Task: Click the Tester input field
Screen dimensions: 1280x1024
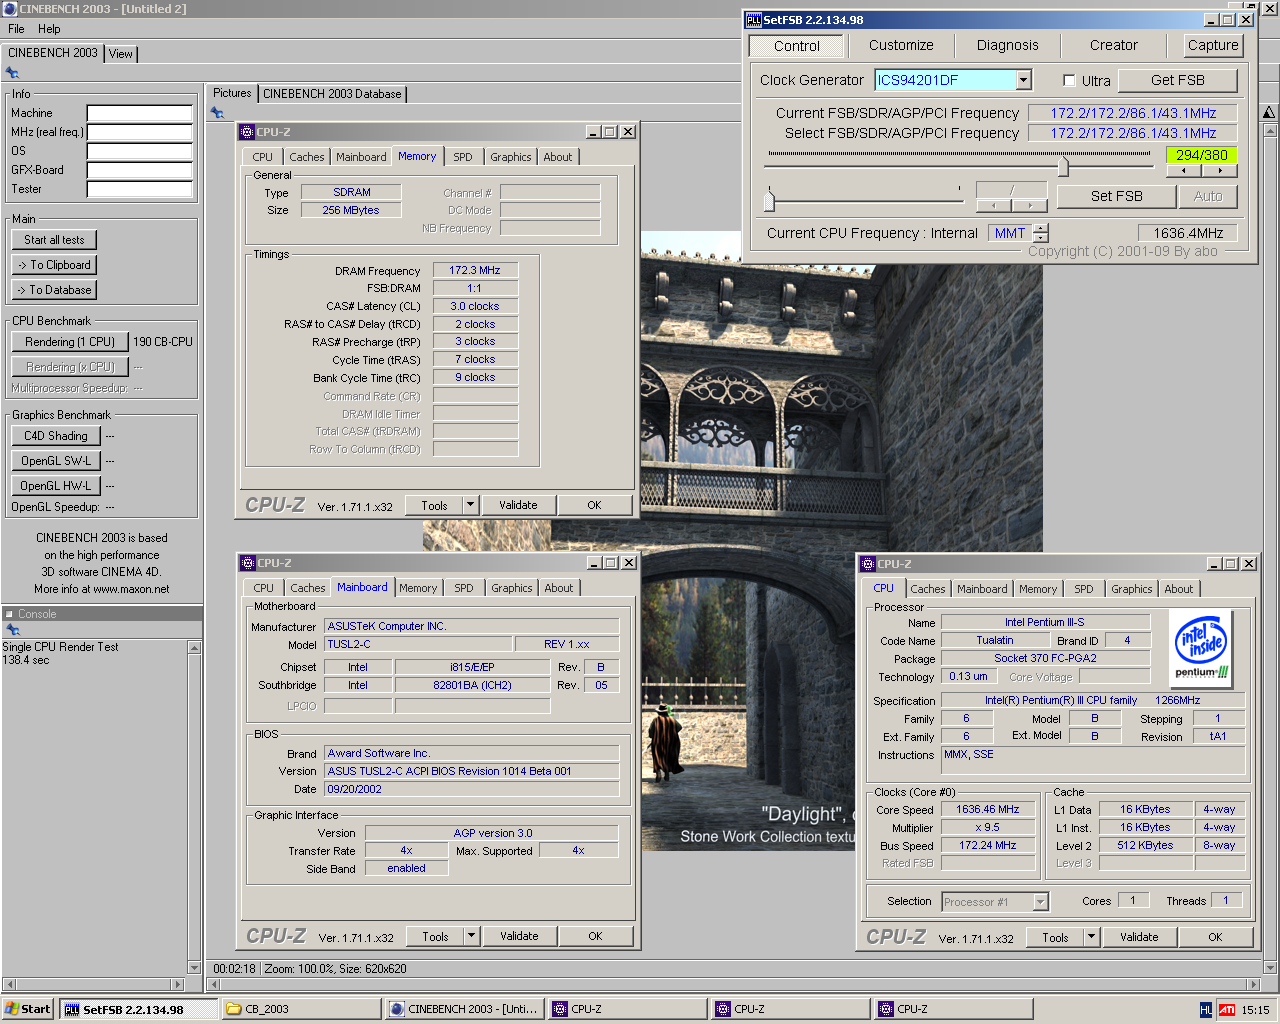Action: point(139,189)
